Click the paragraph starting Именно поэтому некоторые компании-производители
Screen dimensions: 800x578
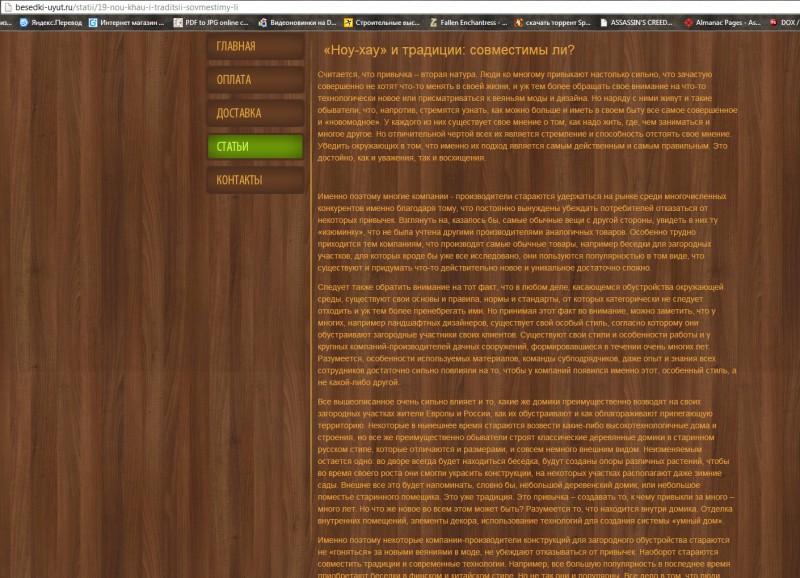(523, 558)
